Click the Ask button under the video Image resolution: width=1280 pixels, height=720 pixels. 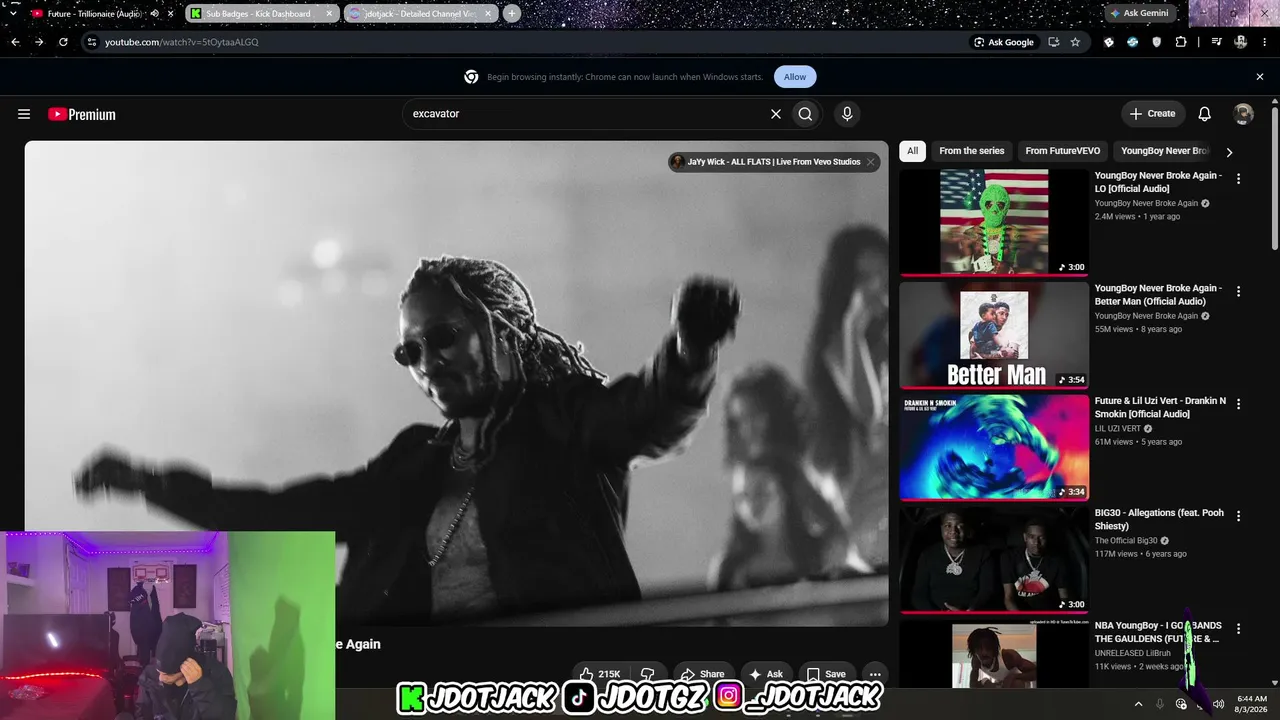click(x=766, y=674)
